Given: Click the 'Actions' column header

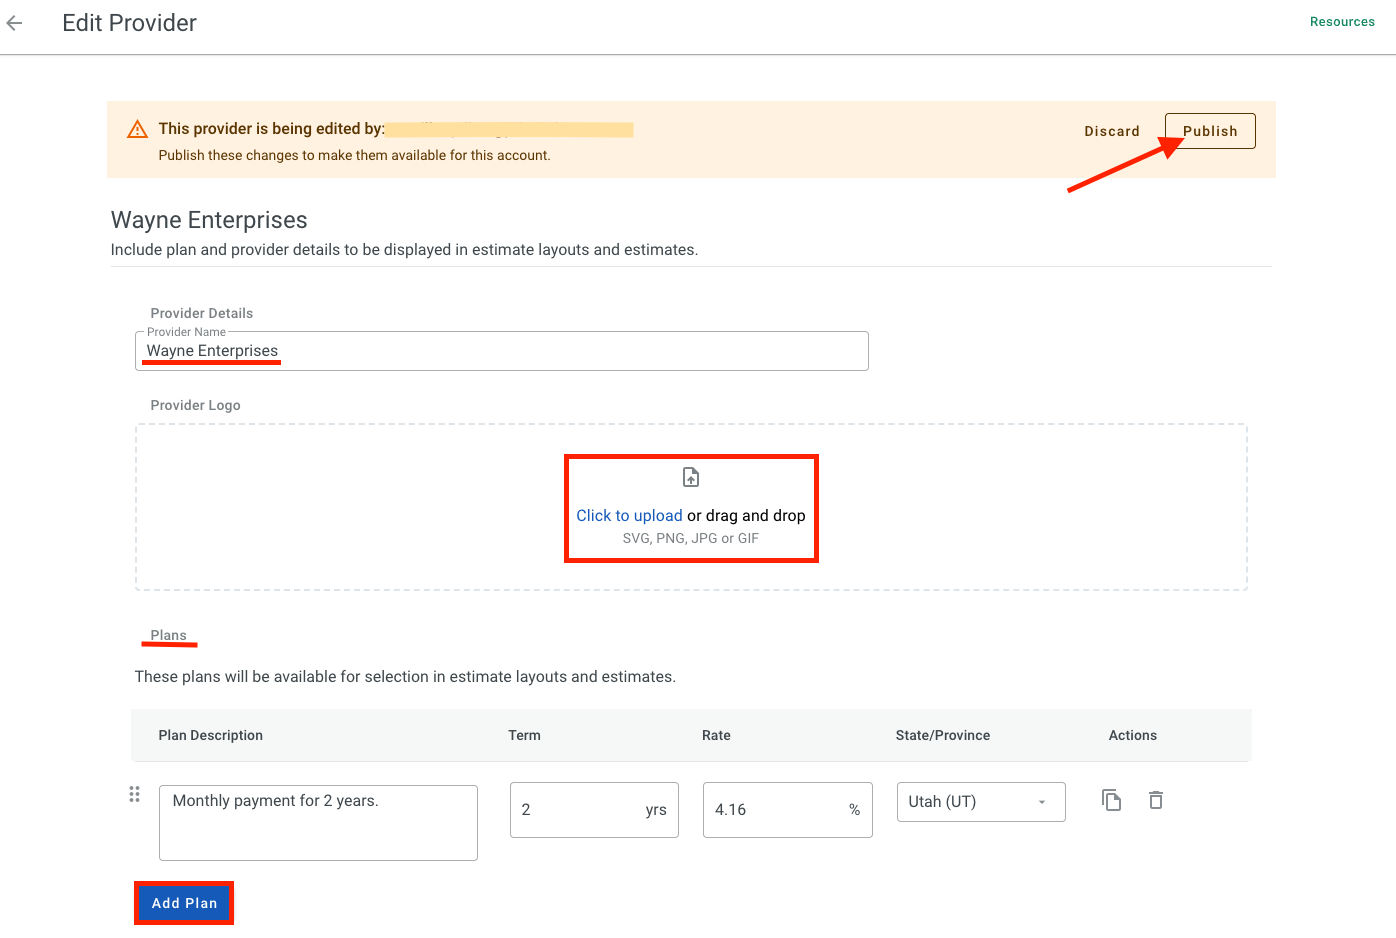Looking at the screenshot, I should click(1133, 735).
